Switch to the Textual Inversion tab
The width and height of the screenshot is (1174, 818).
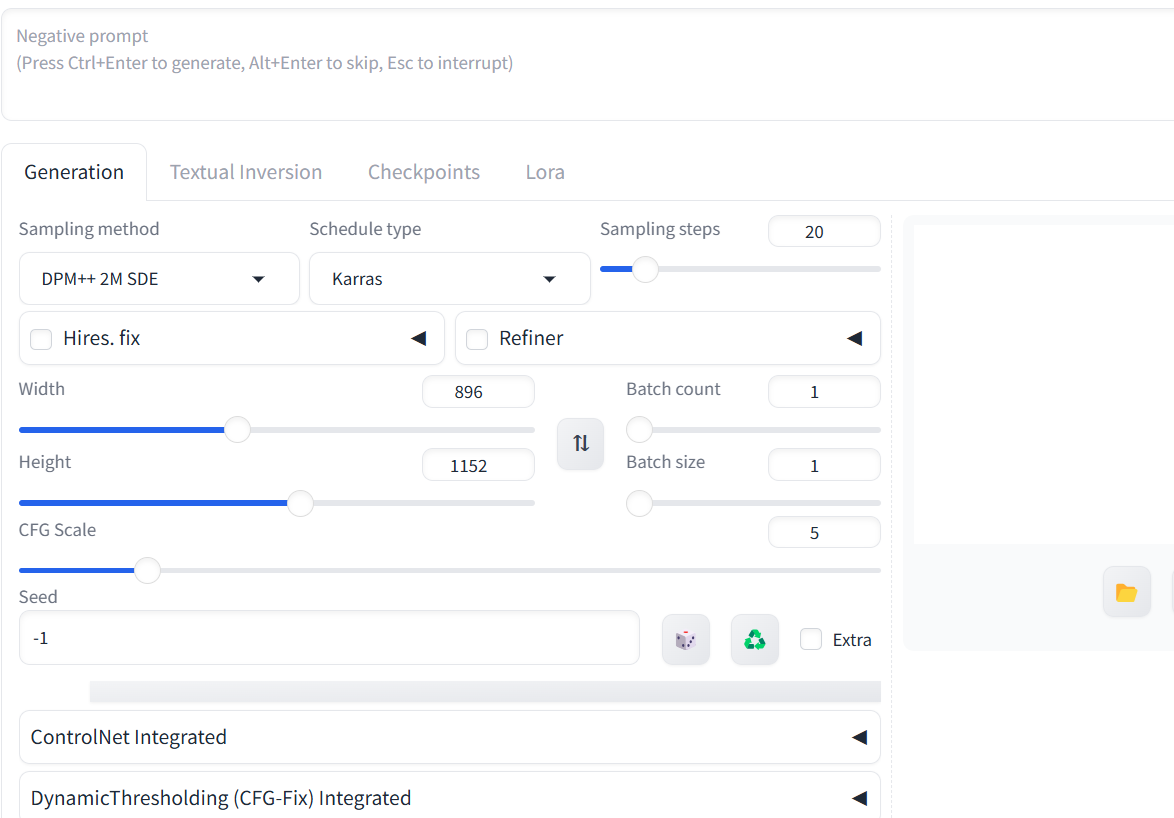pyautogui.click(x=246, y=172)
